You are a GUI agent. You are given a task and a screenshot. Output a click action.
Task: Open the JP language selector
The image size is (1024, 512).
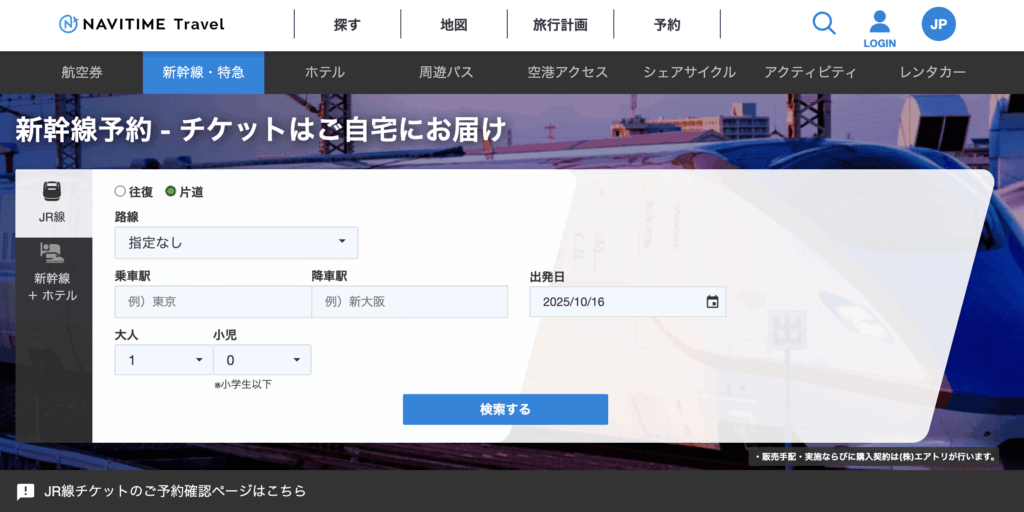click(x=938, y=24)
